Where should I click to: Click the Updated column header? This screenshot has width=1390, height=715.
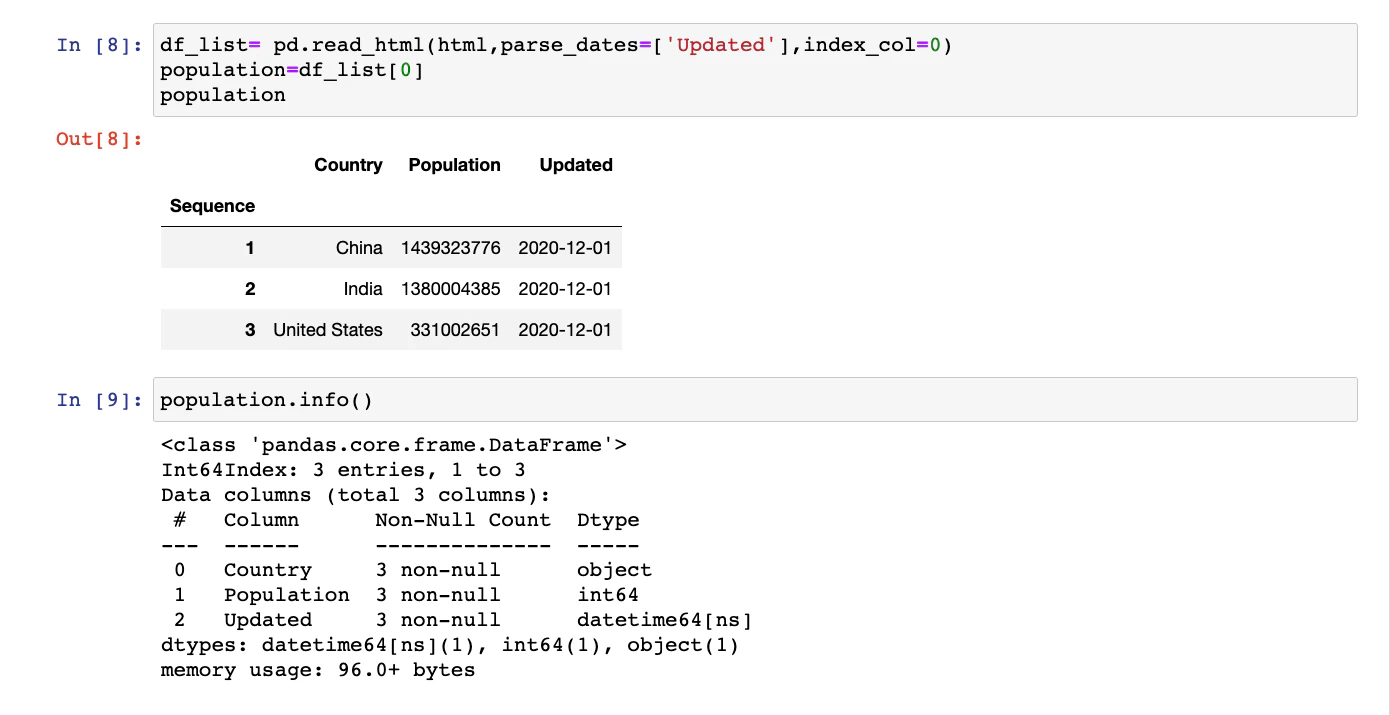pos(576,165)
